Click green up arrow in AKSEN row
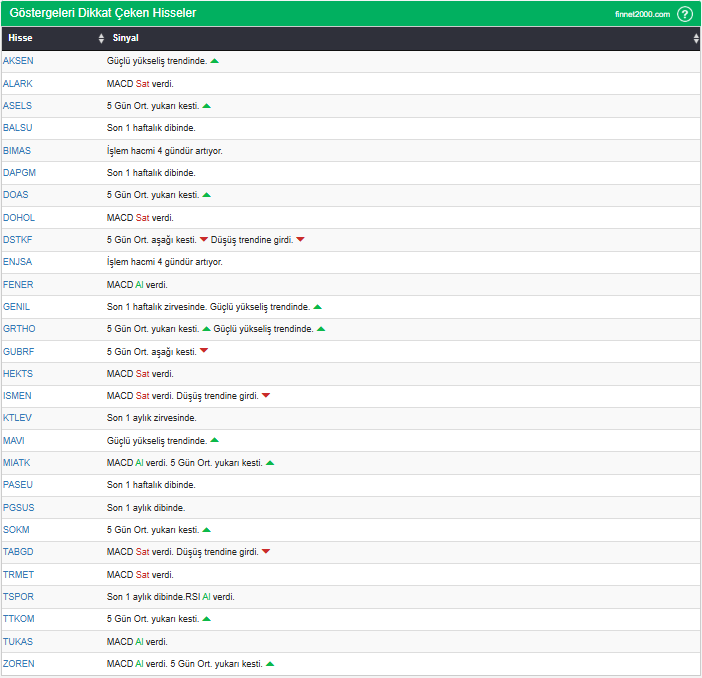 [215, 61]
